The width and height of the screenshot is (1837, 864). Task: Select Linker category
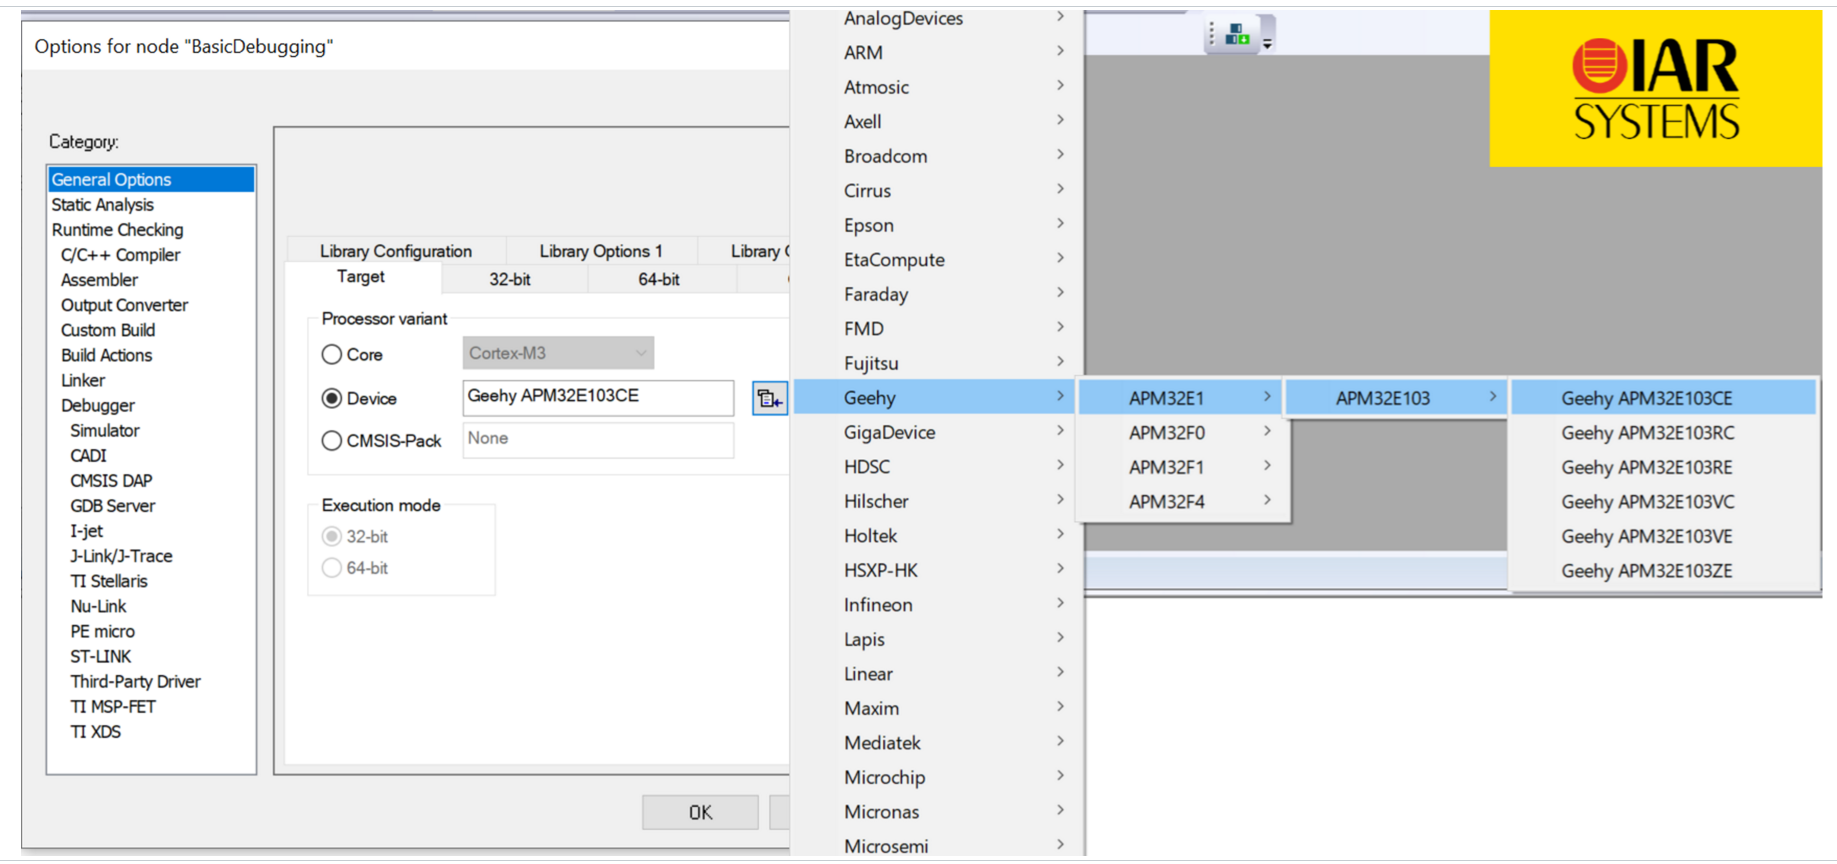83,380
